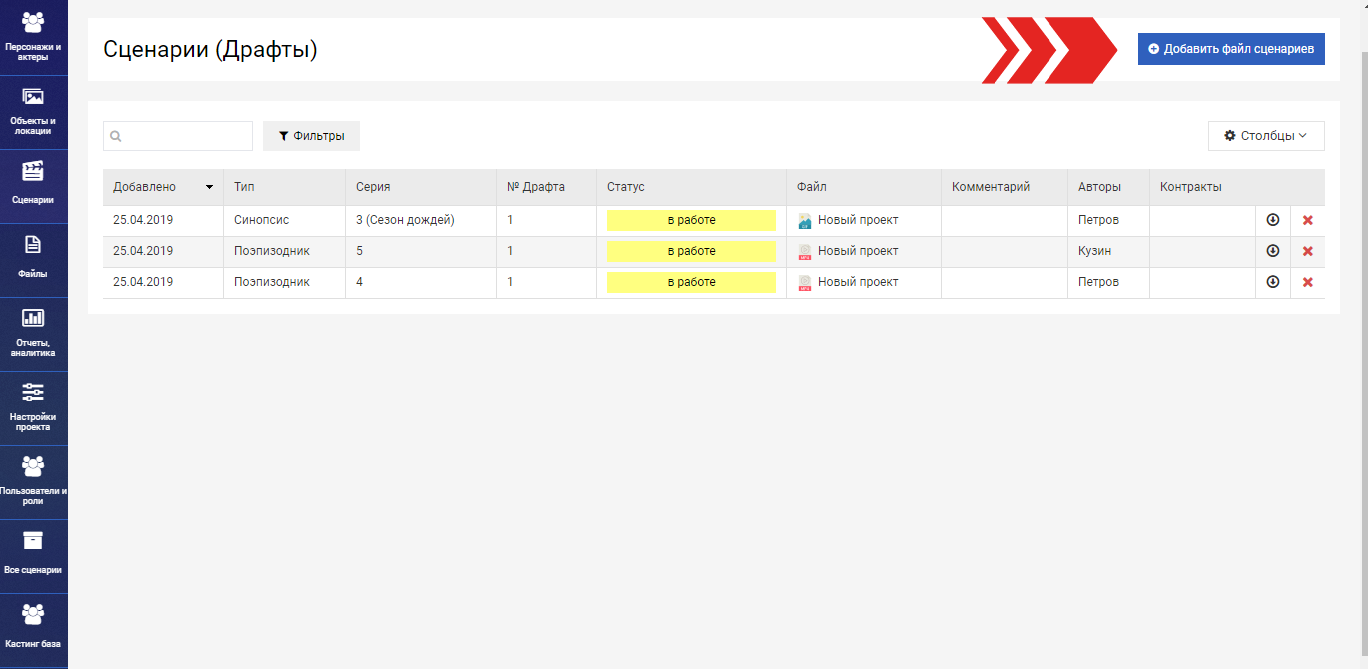The height and width of the screenshot is (669, 1368).
Task: Focus the search input field
Action: click(178, 136)
